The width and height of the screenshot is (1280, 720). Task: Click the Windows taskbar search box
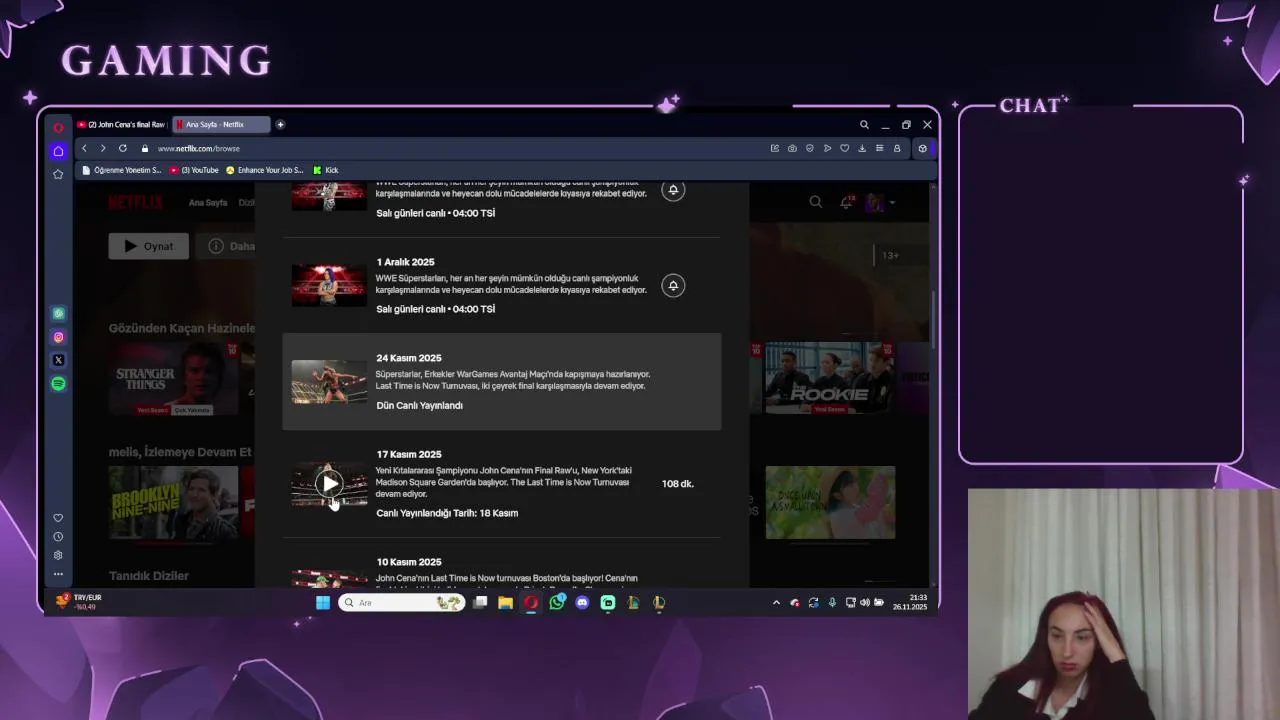pos(402,603)
